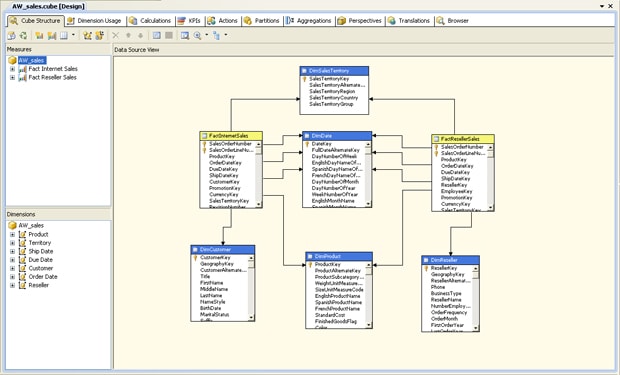Click the gray Hide Table icon

point(169,36)
